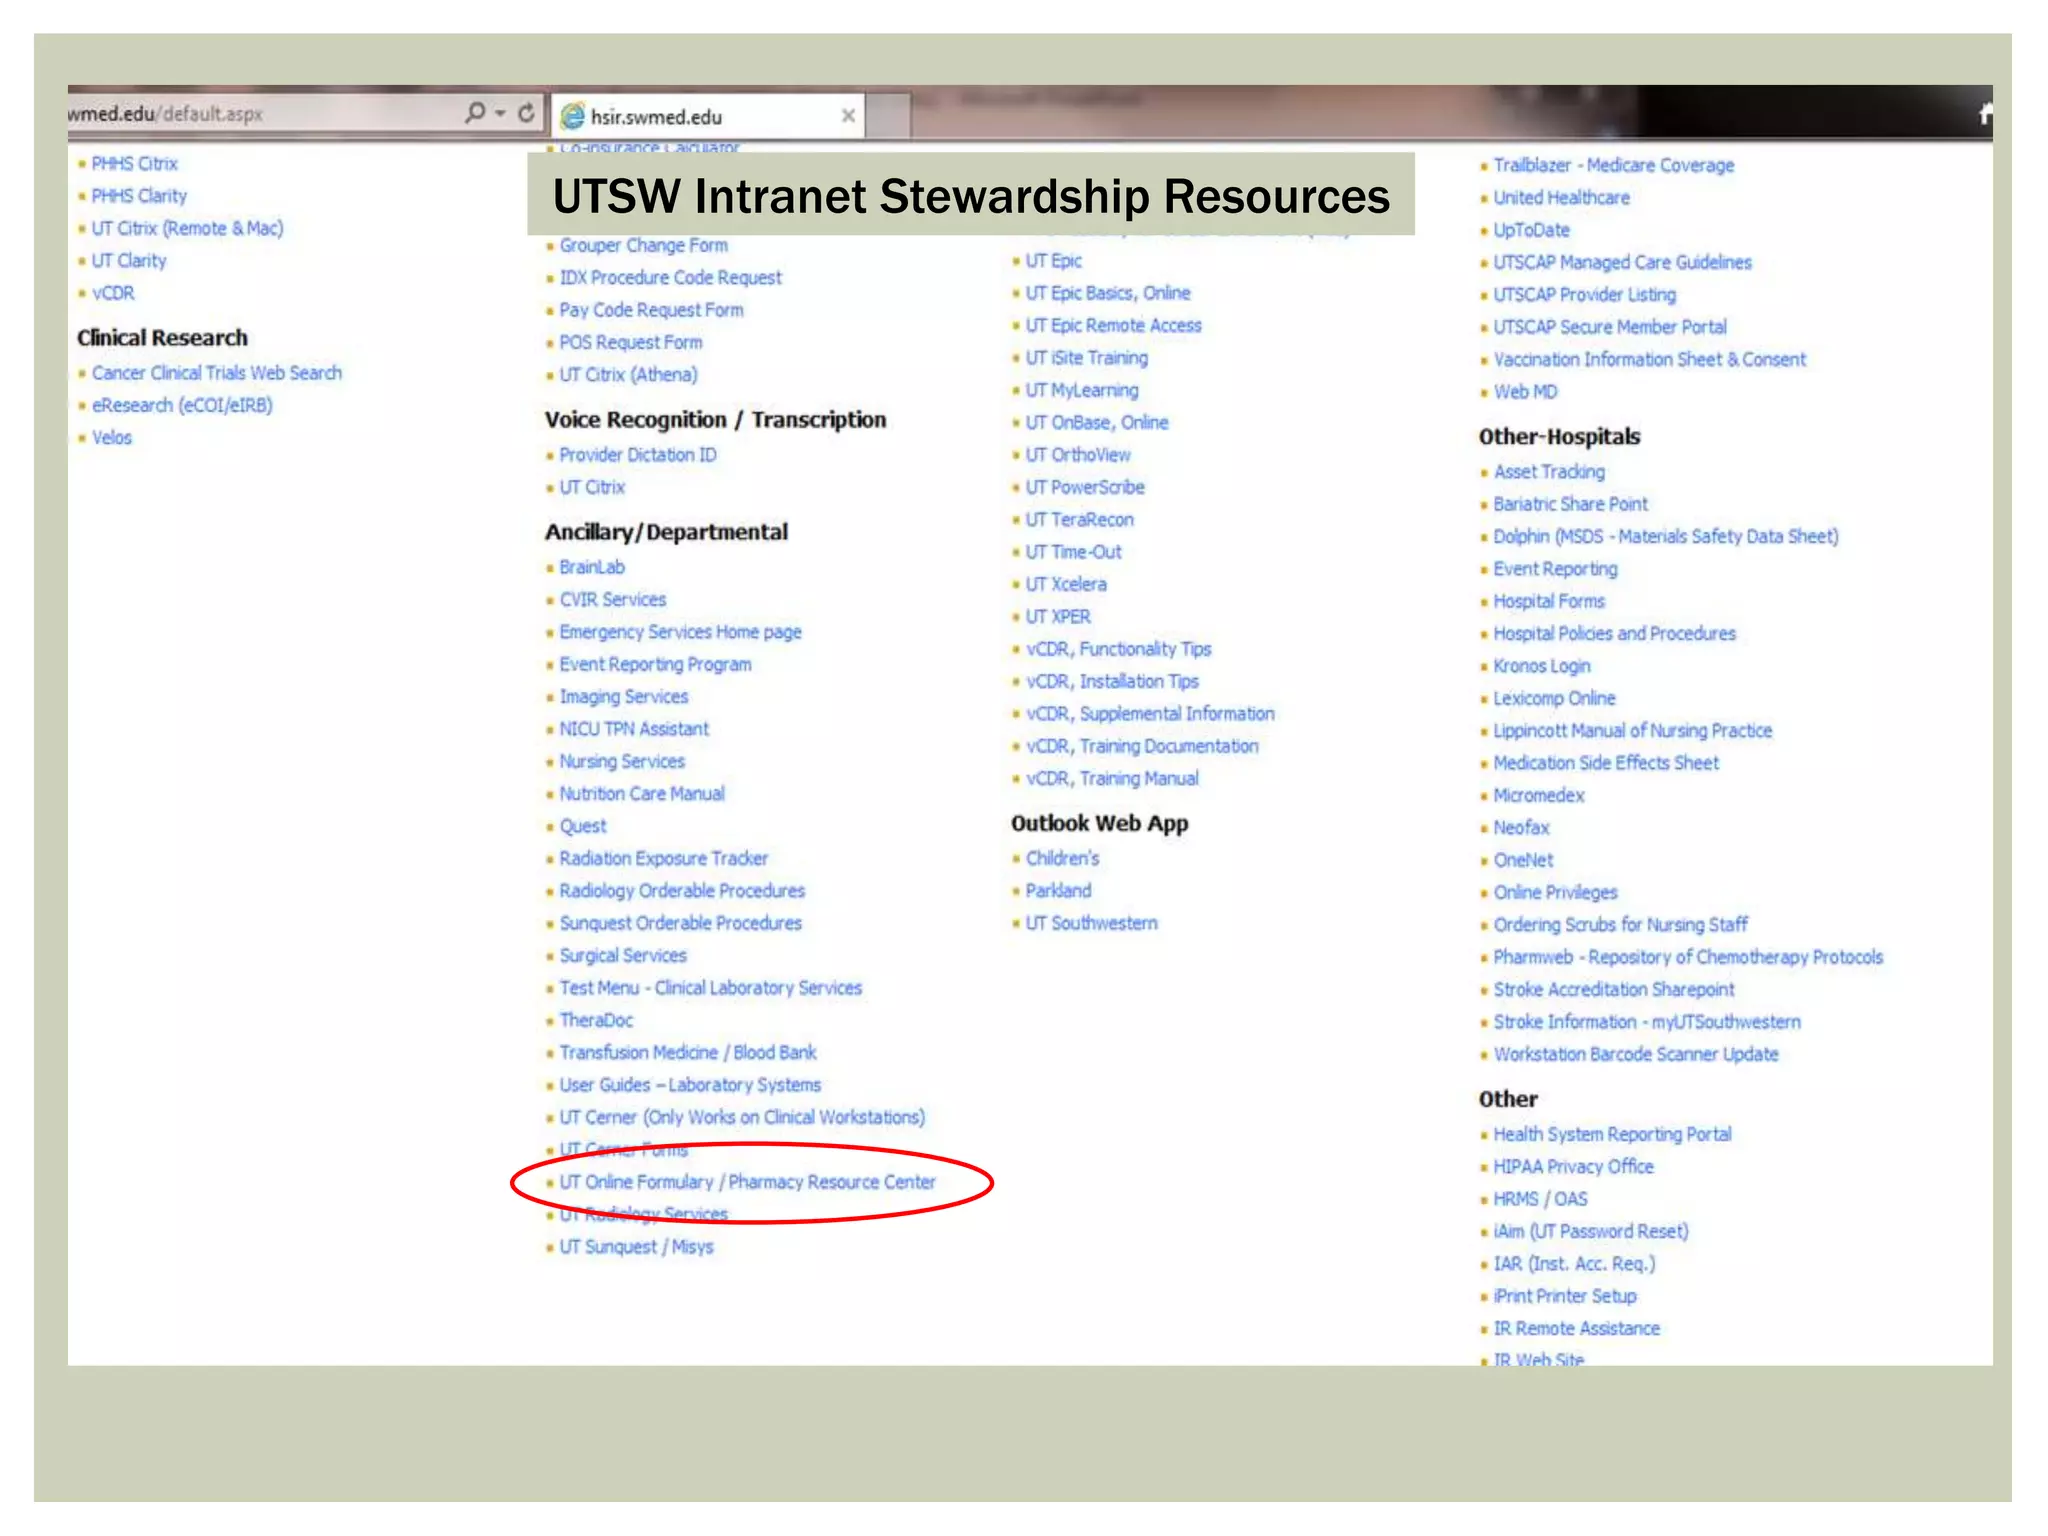The height and width of the screenshot is (1536, 2048).
Task: Open Health System Reporting Portal link
Action: (x=1612, y=1134)
